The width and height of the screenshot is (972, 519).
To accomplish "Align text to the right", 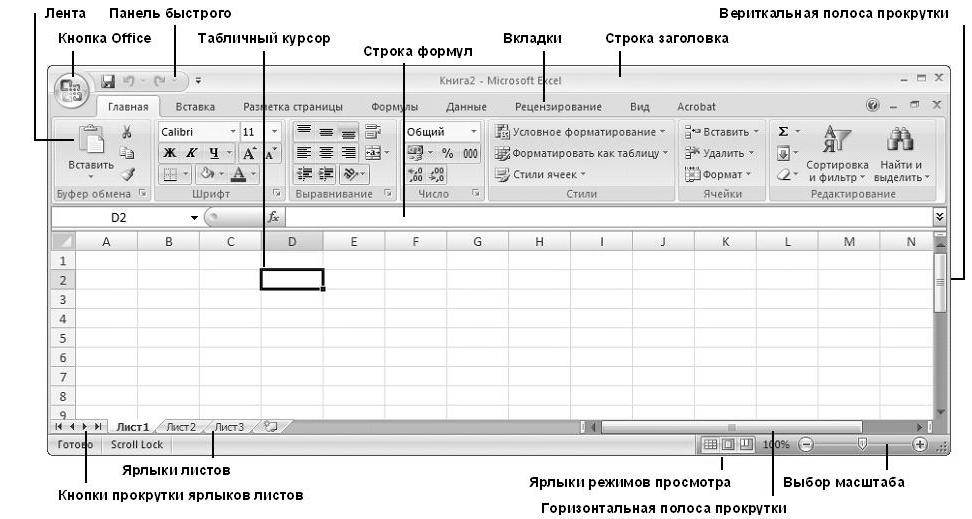I will coord(349,153).
